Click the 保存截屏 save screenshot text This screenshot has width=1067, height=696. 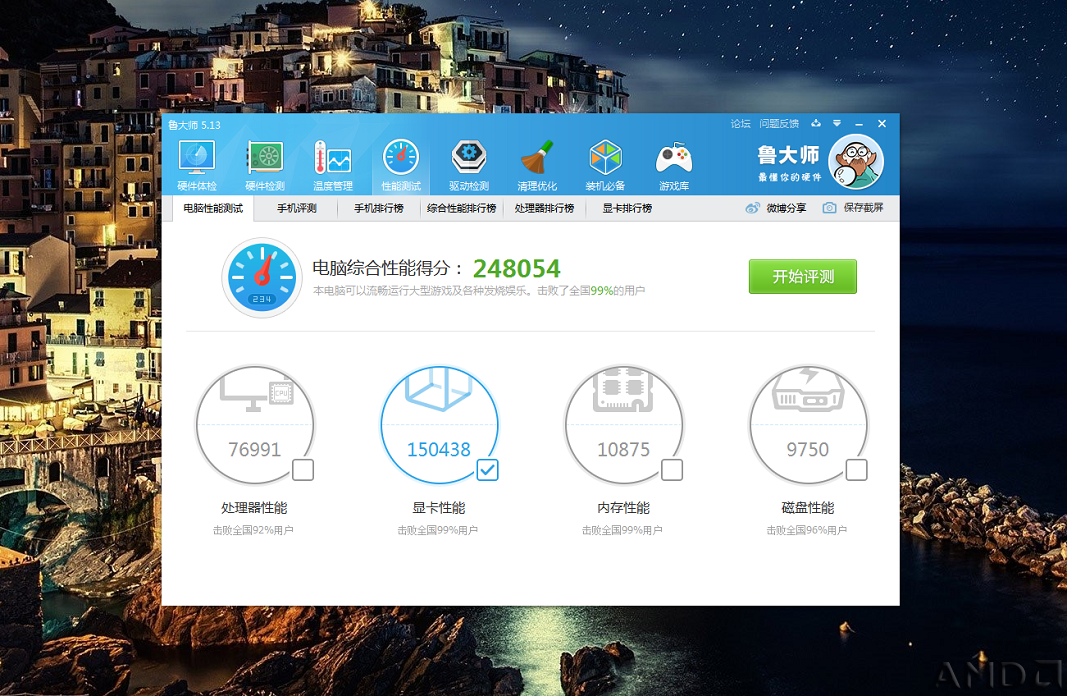[x=864, y=208]
